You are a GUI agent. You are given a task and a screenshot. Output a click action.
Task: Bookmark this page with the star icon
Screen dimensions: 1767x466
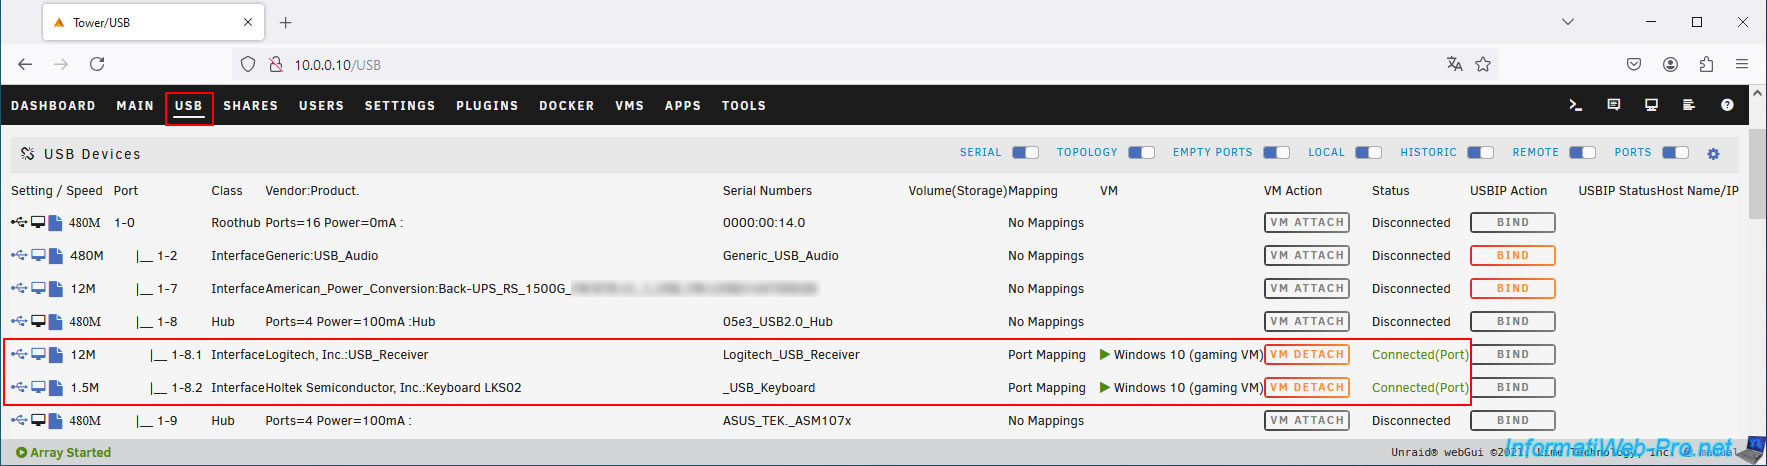[1483, 64]
